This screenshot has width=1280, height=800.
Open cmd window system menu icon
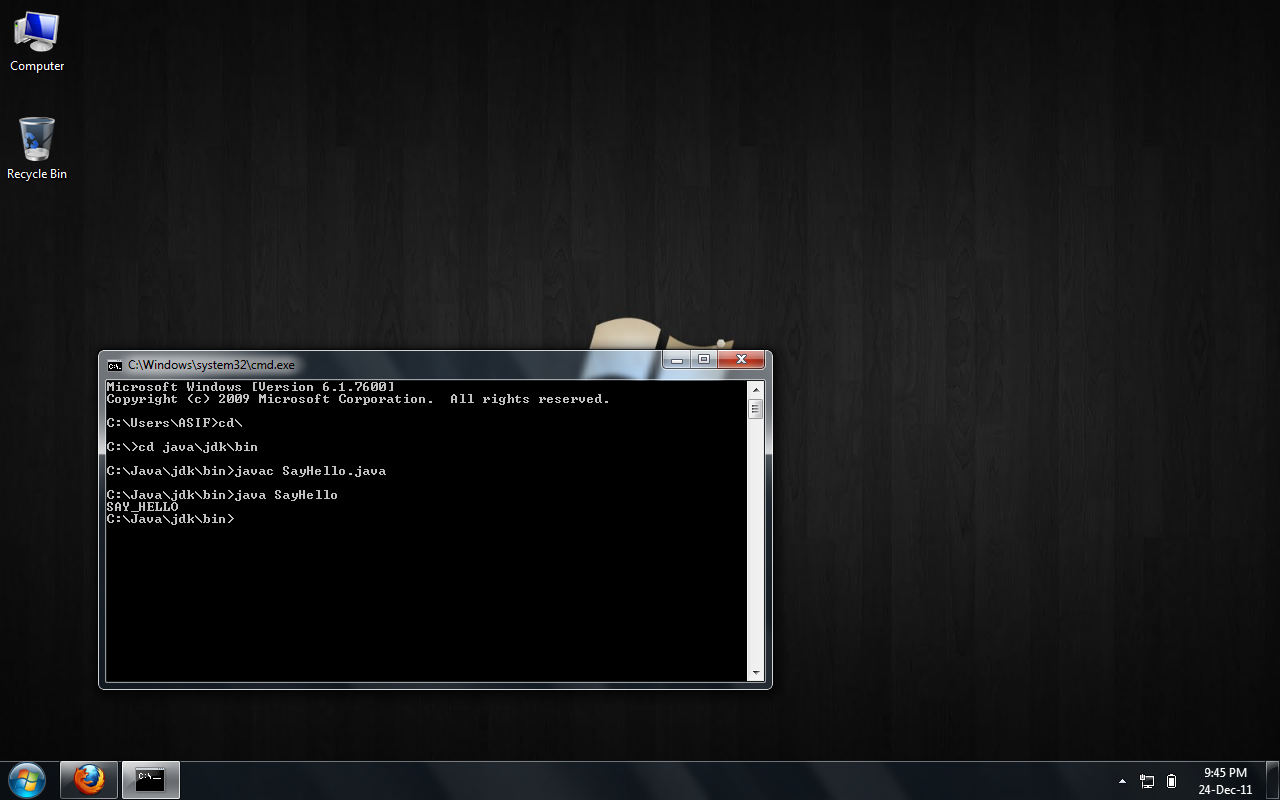click(115, 365)
